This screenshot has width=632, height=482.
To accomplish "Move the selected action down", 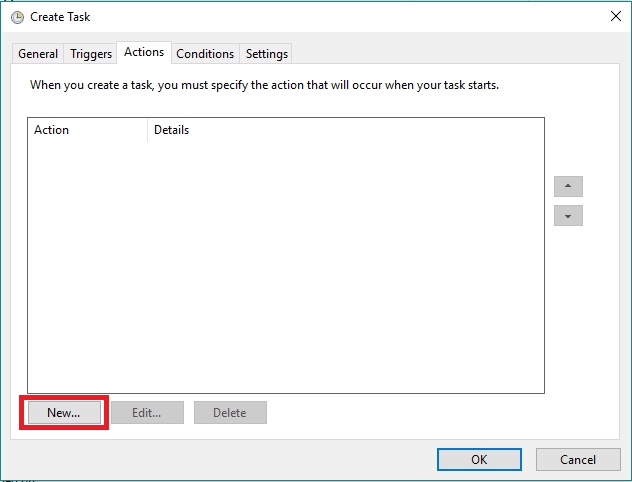I will pos(568,216).
